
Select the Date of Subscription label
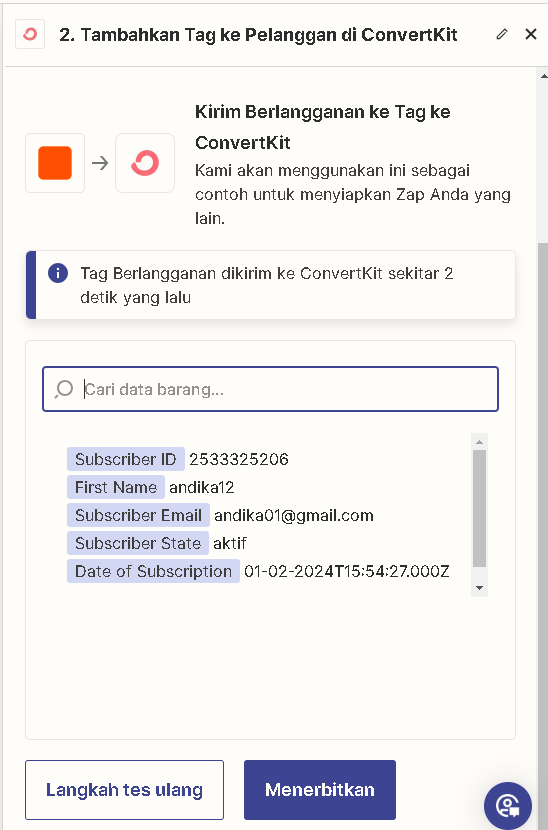coord(153,571)
